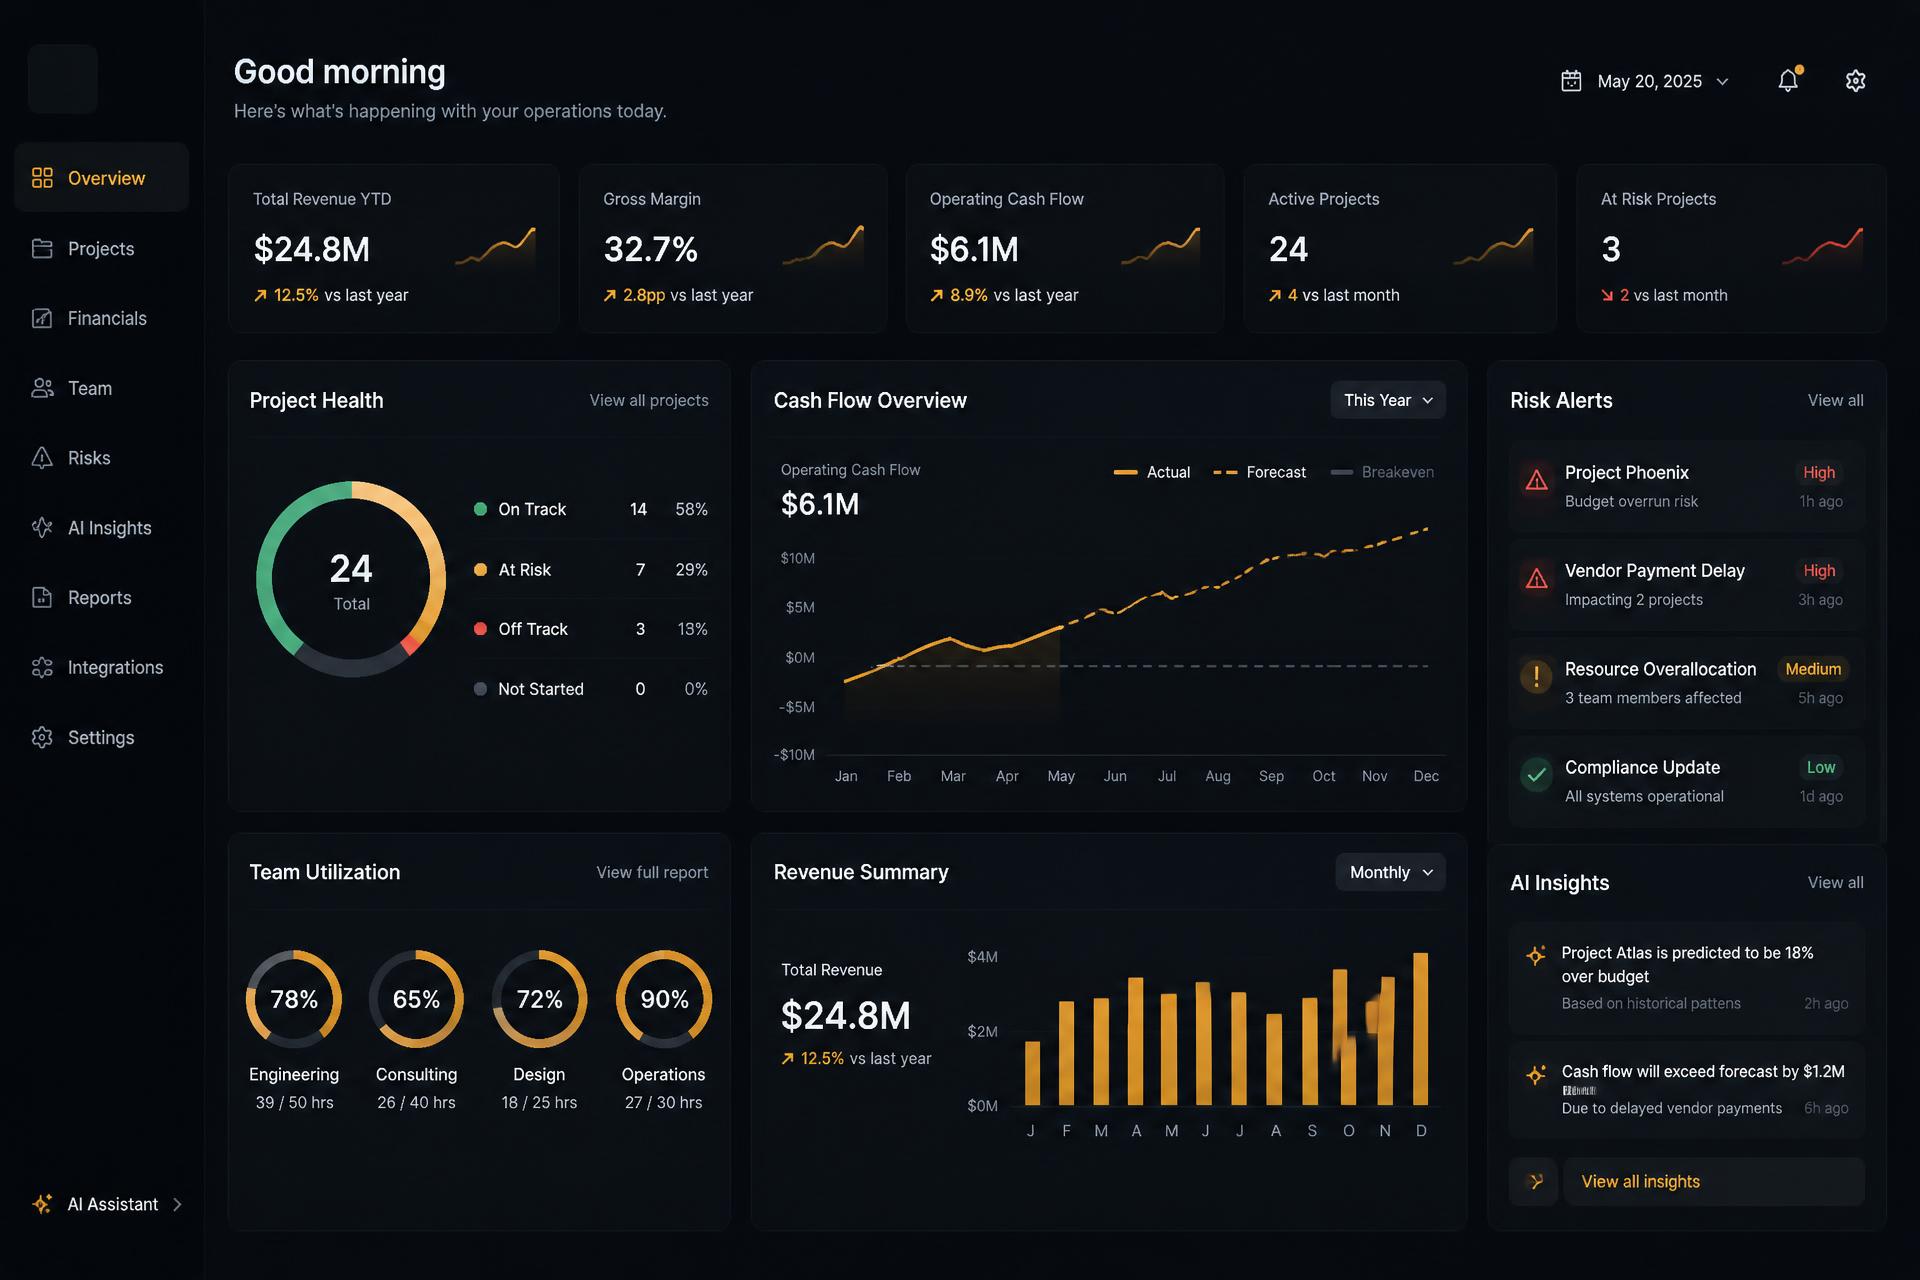
Task: Click View full report link
Action: [652, 872]
